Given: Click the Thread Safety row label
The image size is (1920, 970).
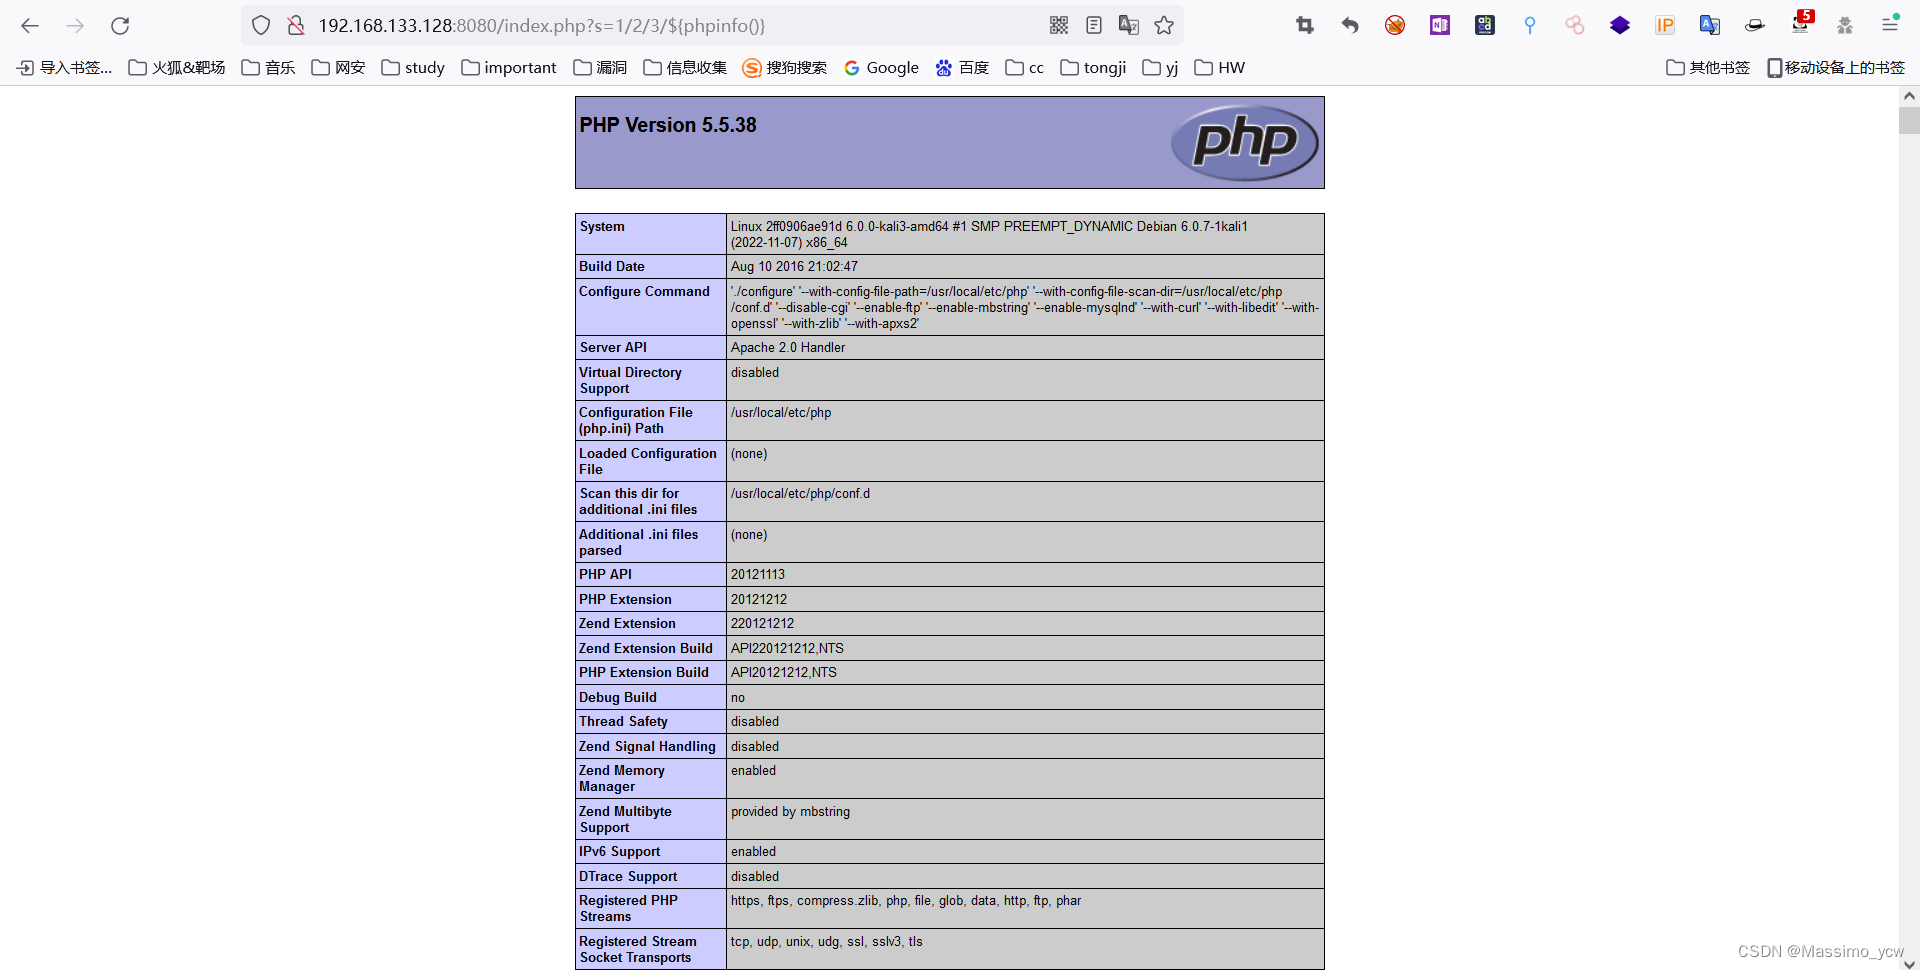Looking at the screenshot, I should [x=623, y=722].
